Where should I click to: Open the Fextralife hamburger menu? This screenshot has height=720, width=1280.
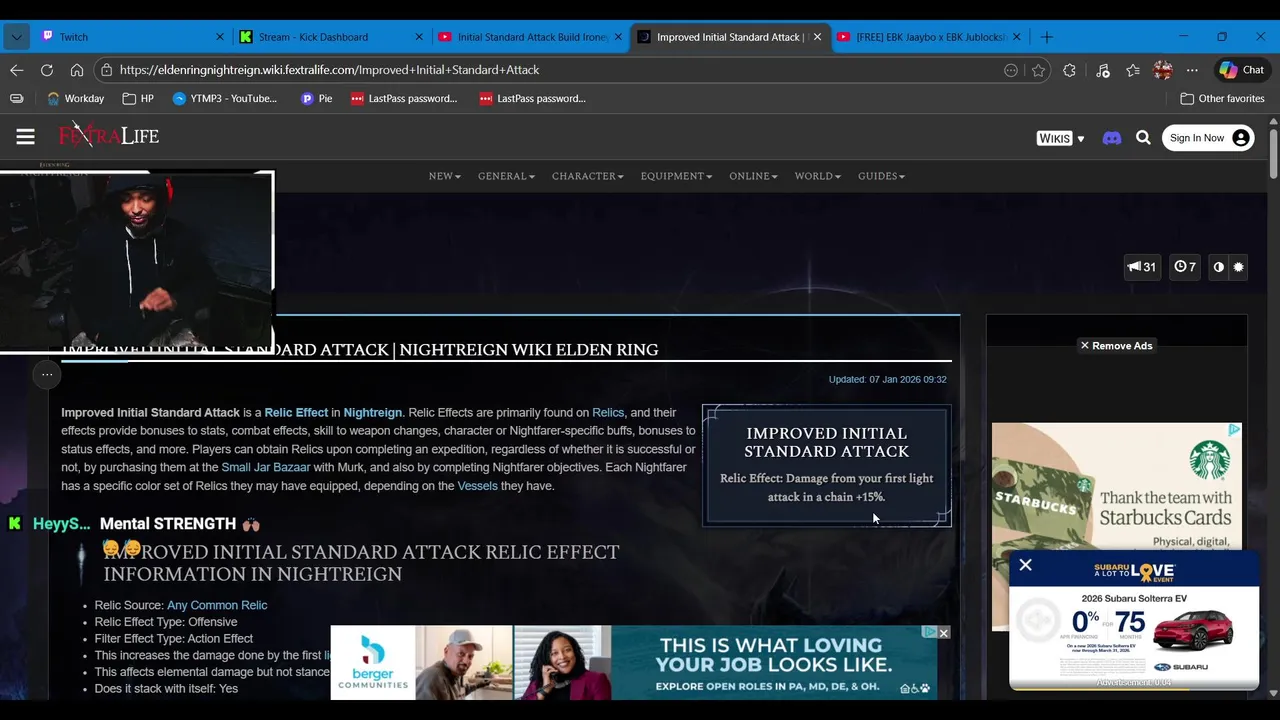pyautogui.click(x=25, y=137)
